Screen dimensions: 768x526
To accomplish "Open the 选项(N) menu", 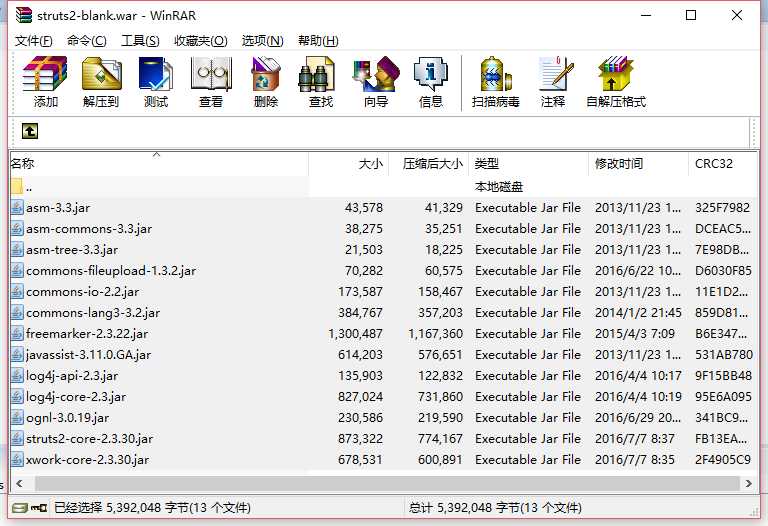I will [263, 41].
